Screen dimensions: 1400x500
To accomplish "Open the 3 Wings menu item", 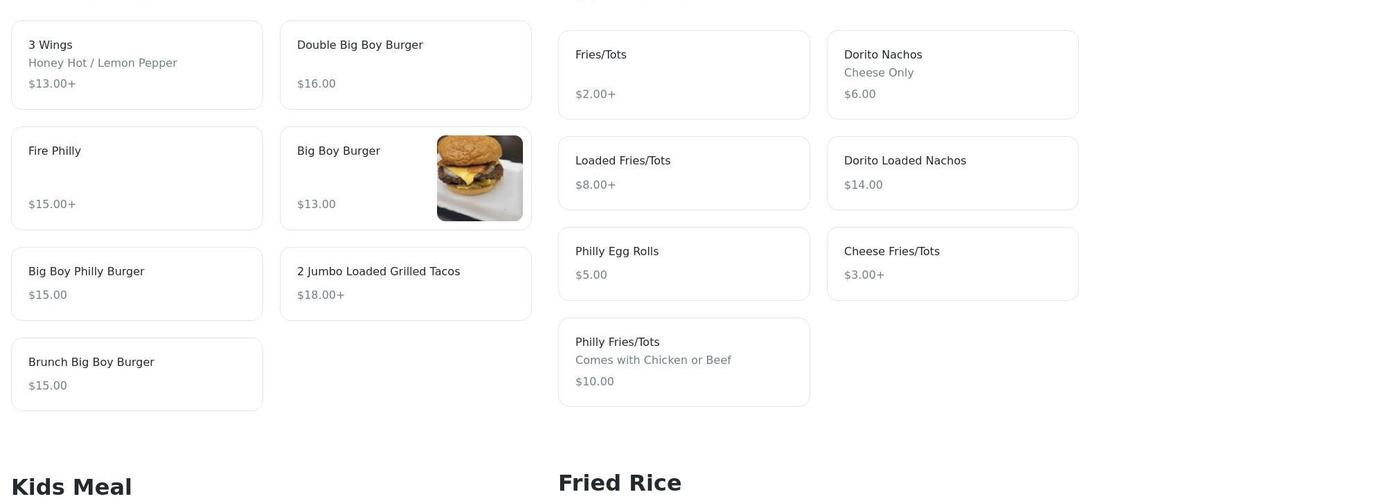I will click(x=136, y=65).
